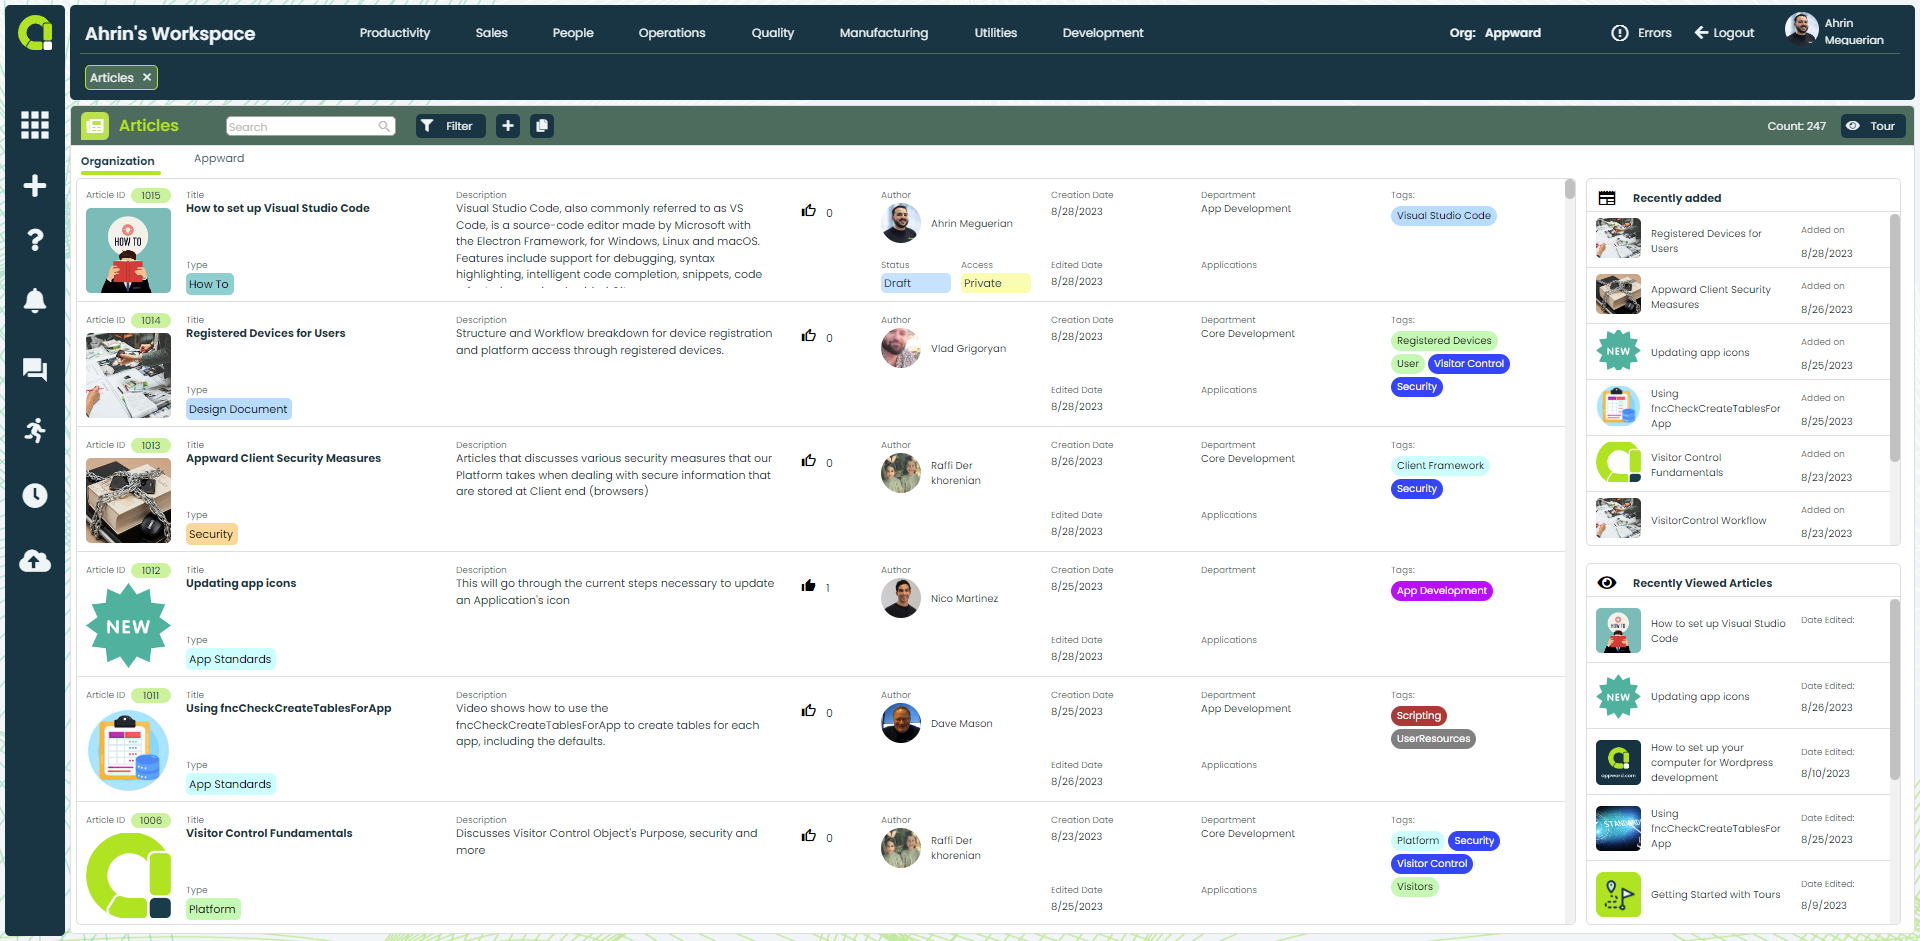Open the Sales menu
This screenshot has height=941, width=1920.
[x=491, y=33]
